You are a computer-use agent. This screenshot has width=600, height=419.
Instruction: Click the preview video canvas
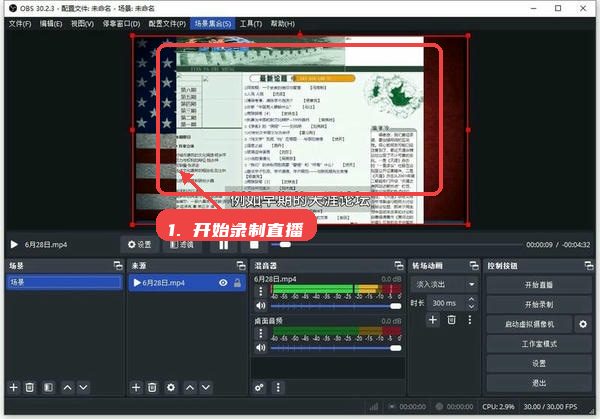pos(300,130)
